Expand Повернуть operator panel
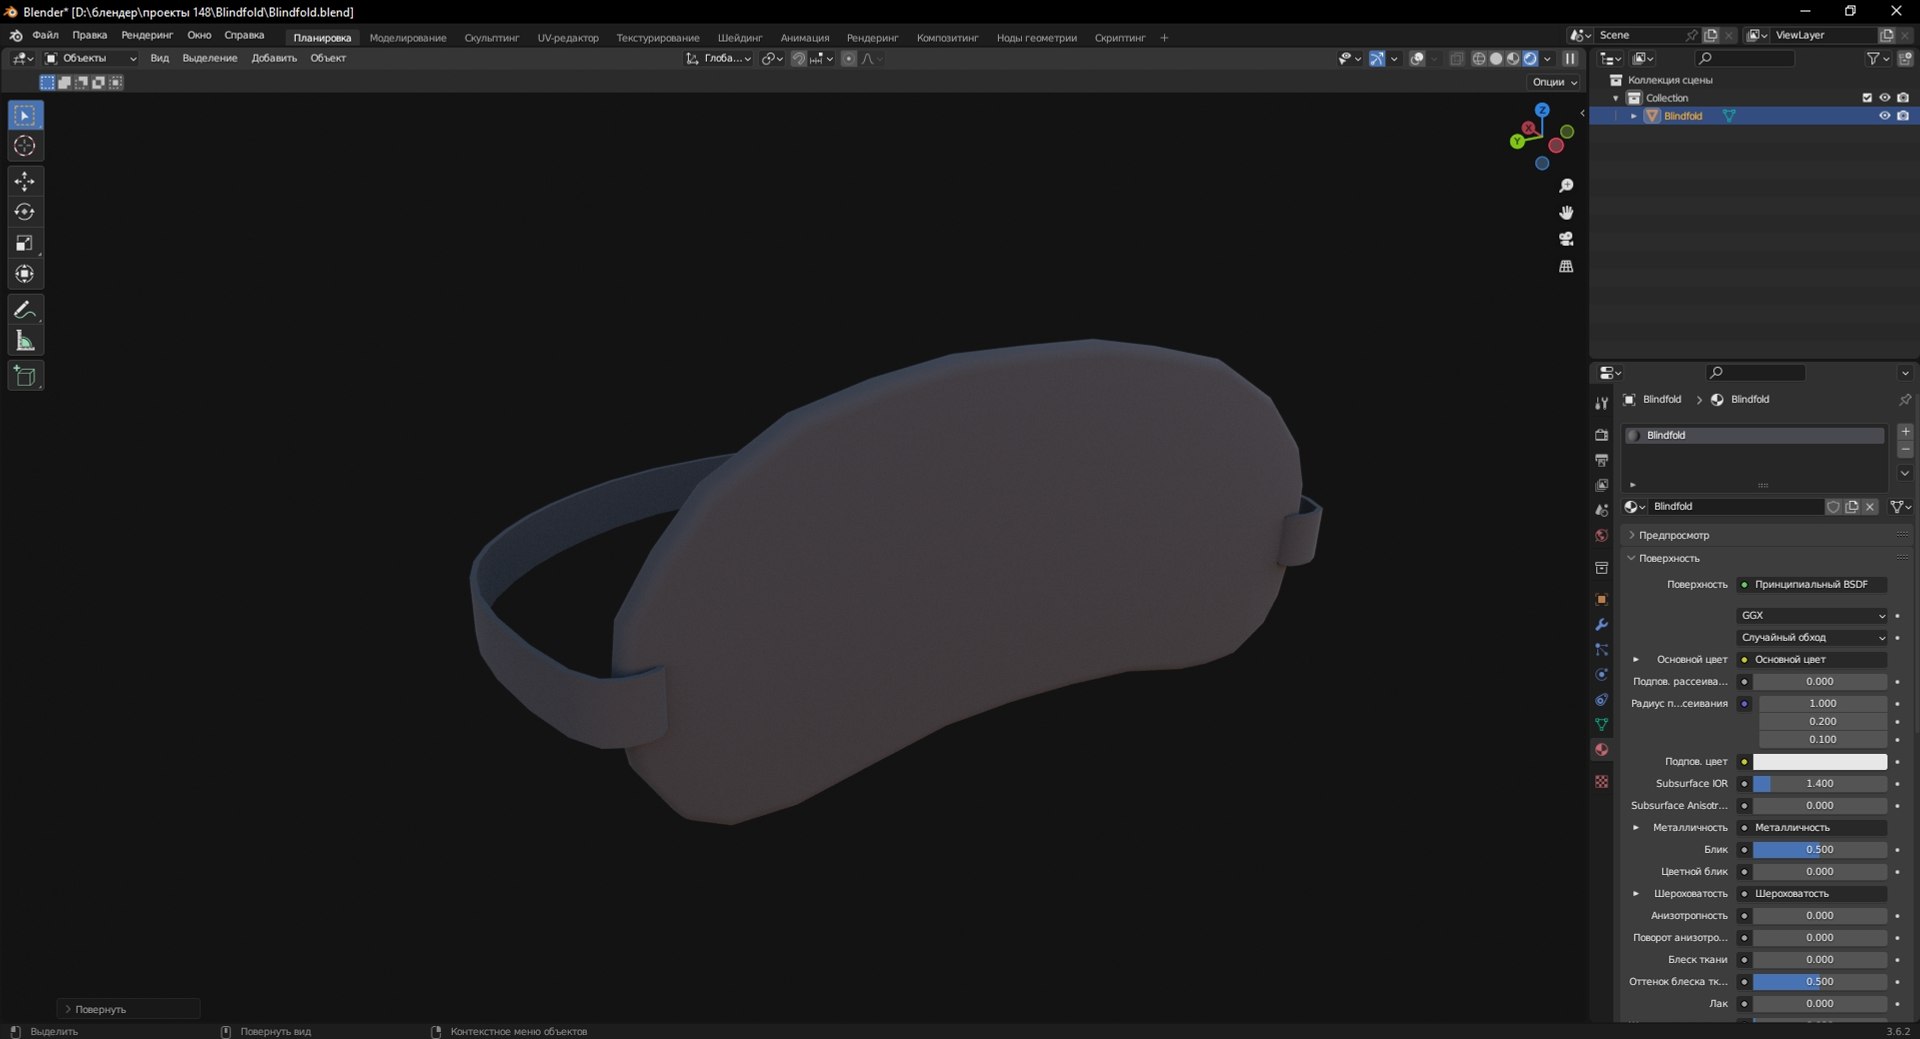This screenshot has width=1920, height=1039. click(129, 1009)
